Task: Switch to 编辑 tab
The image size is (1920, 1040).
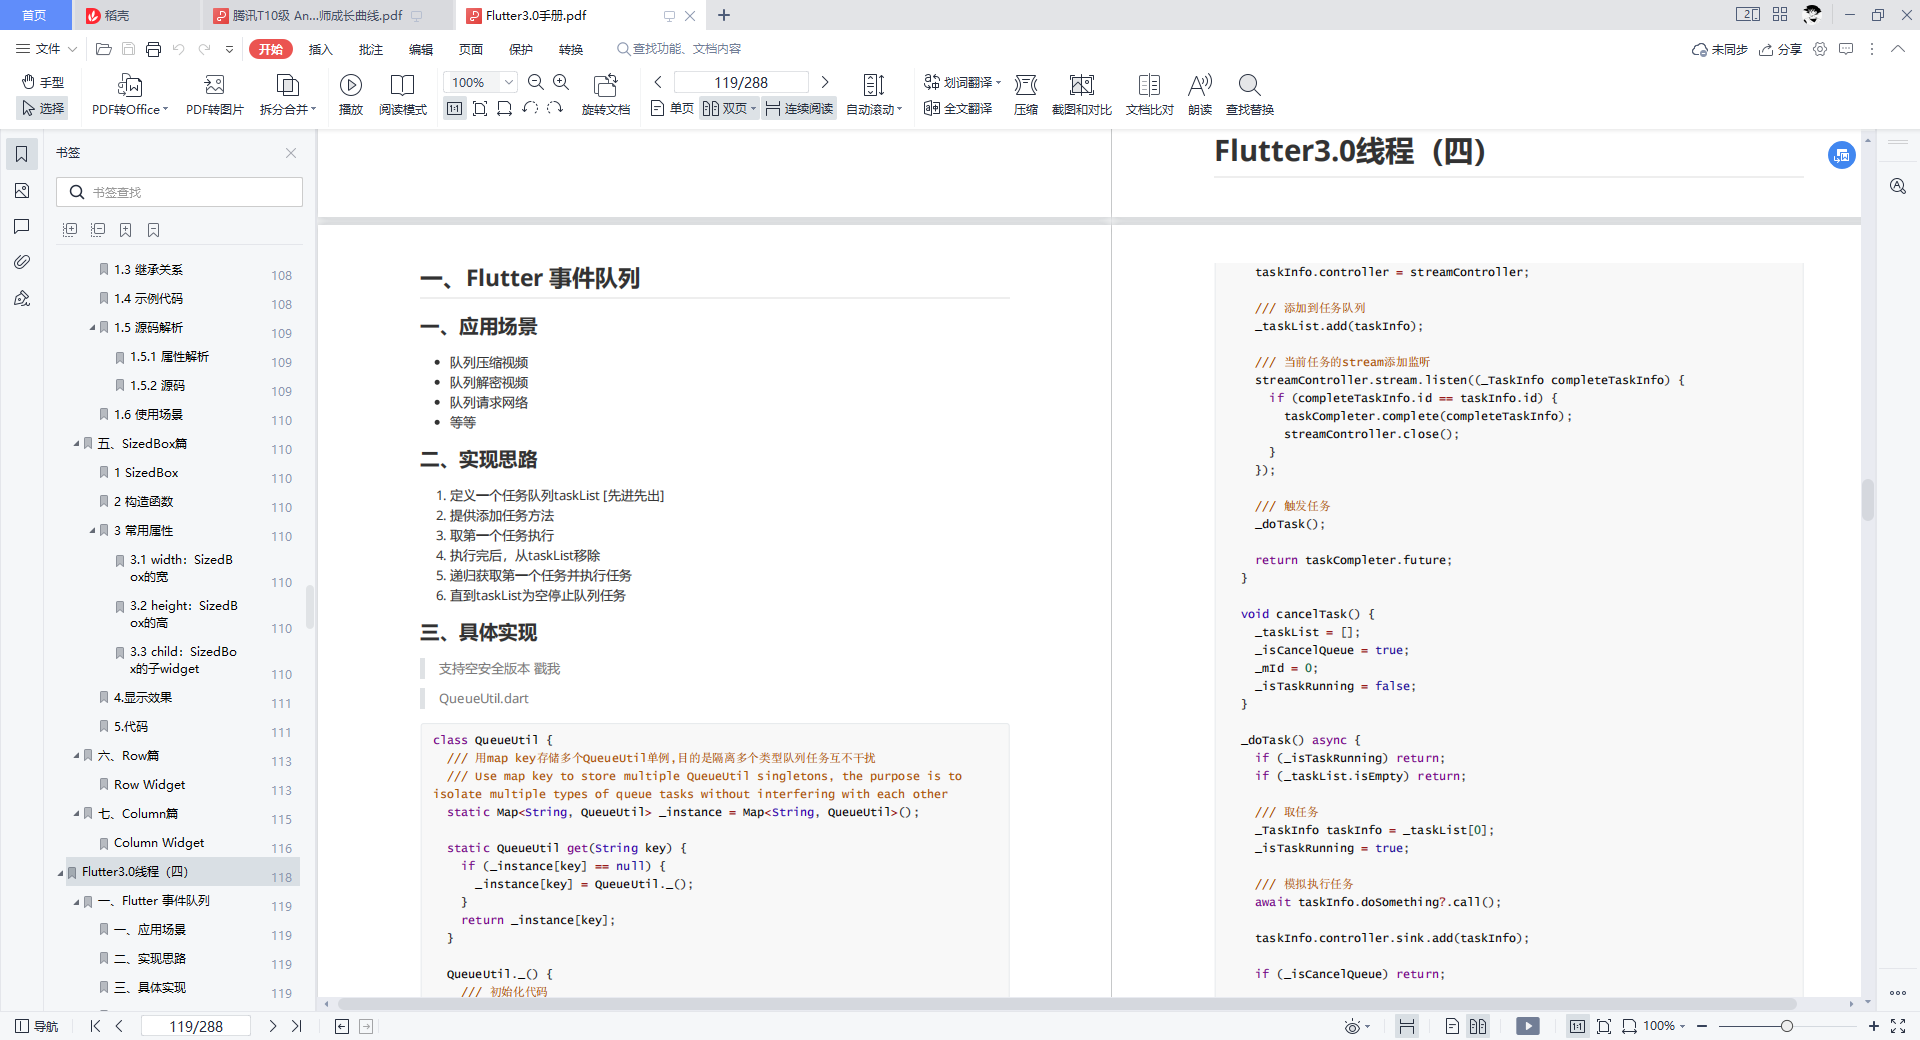Action: click(420, 49)
